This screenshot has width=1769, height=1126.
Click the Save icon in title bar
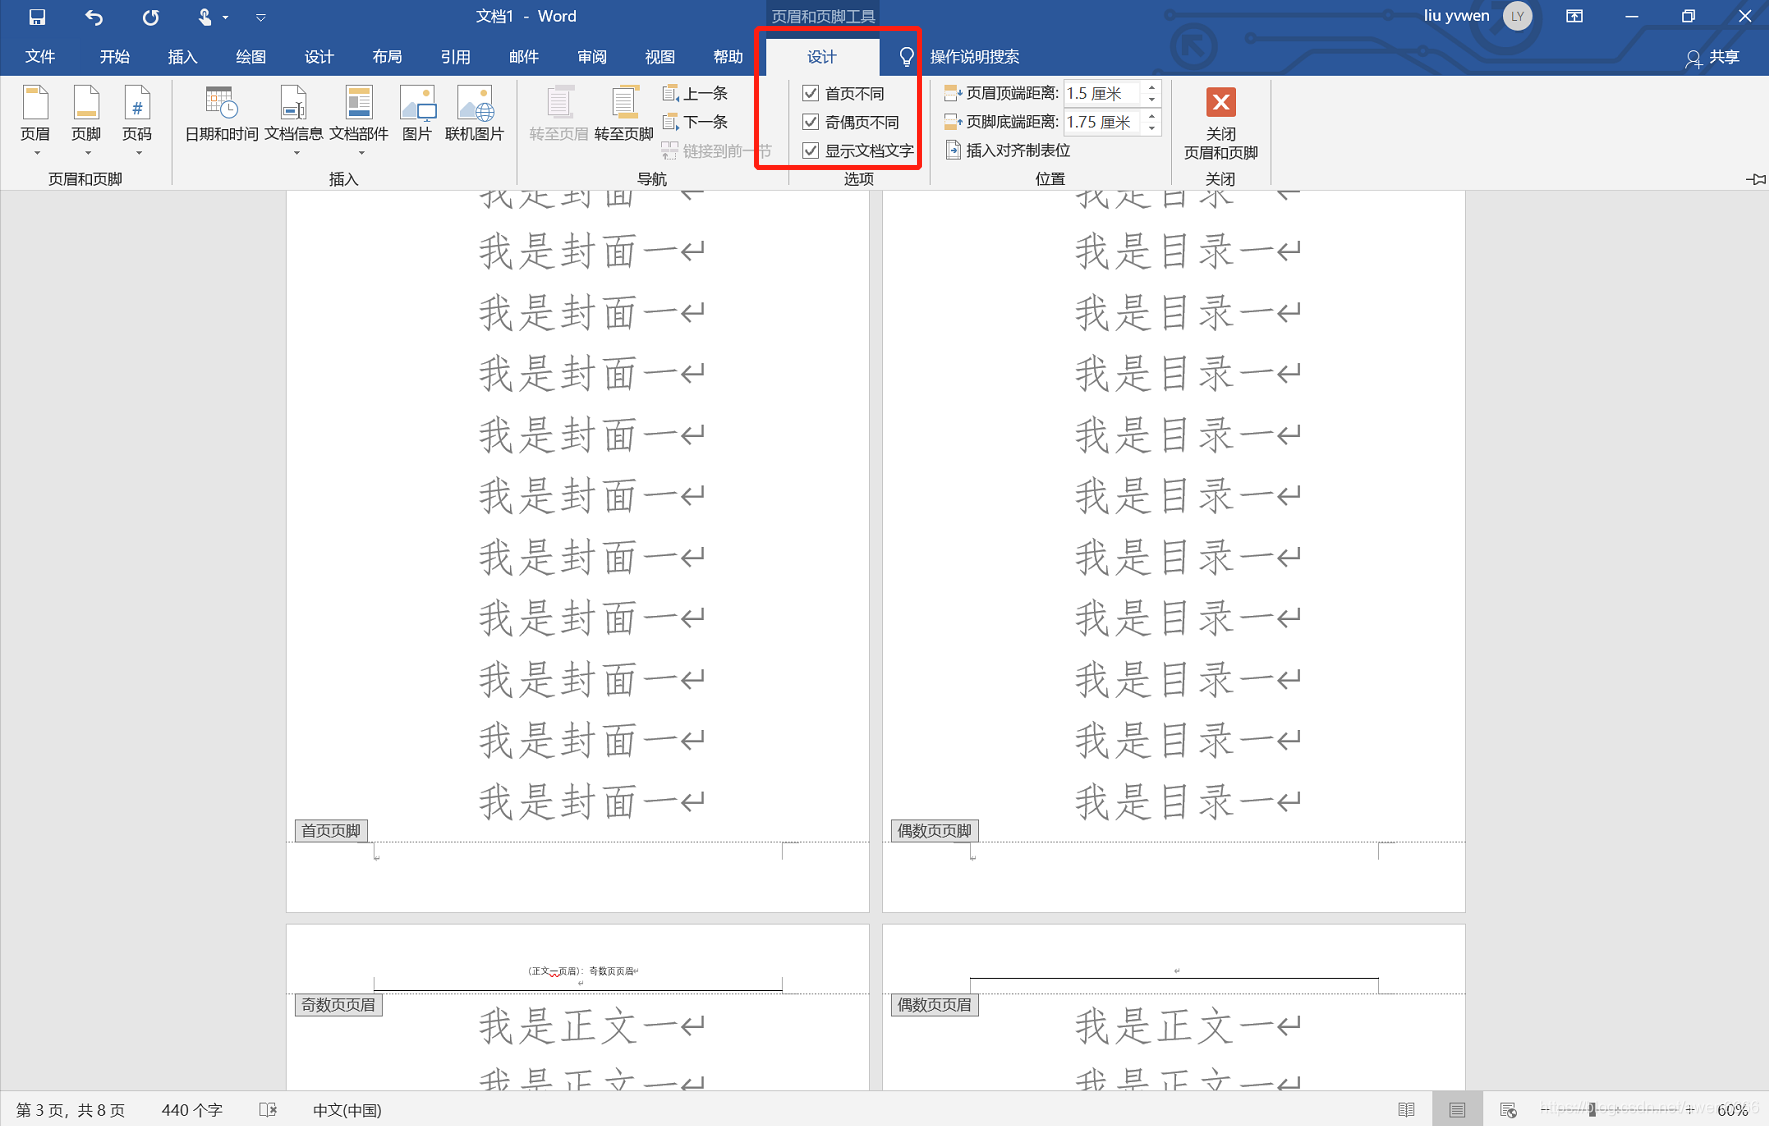coord(37,17)
